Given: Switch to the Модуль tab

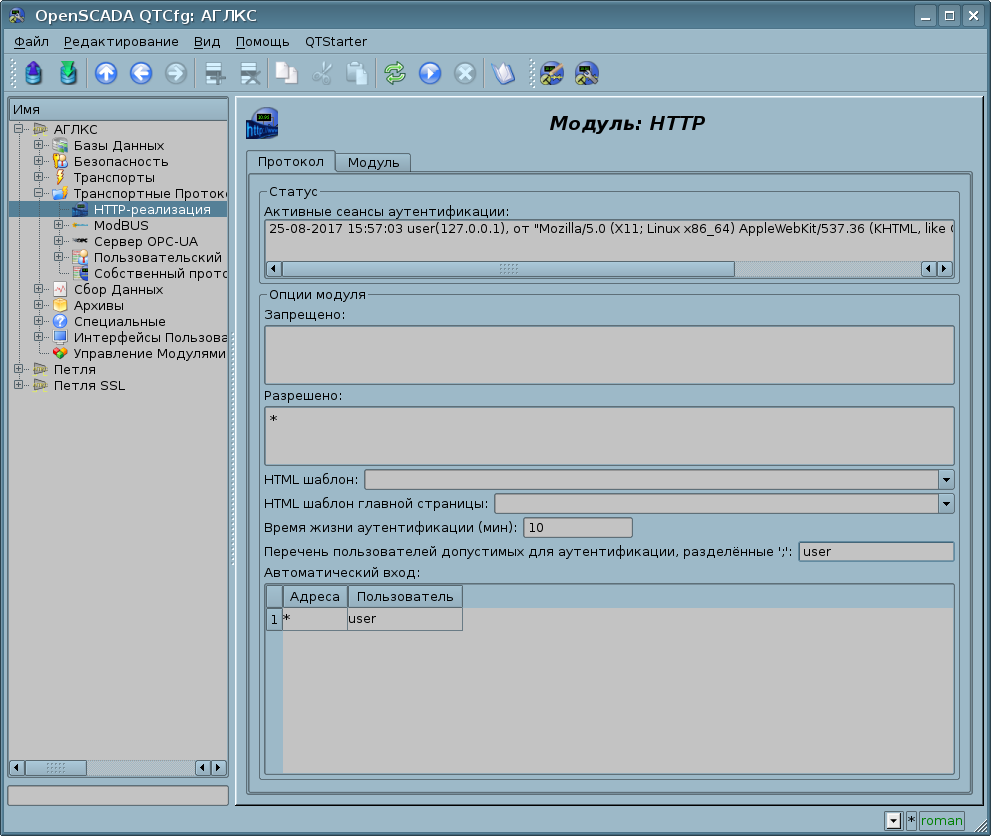Looking at the screenshot, I should pos(373,163).
